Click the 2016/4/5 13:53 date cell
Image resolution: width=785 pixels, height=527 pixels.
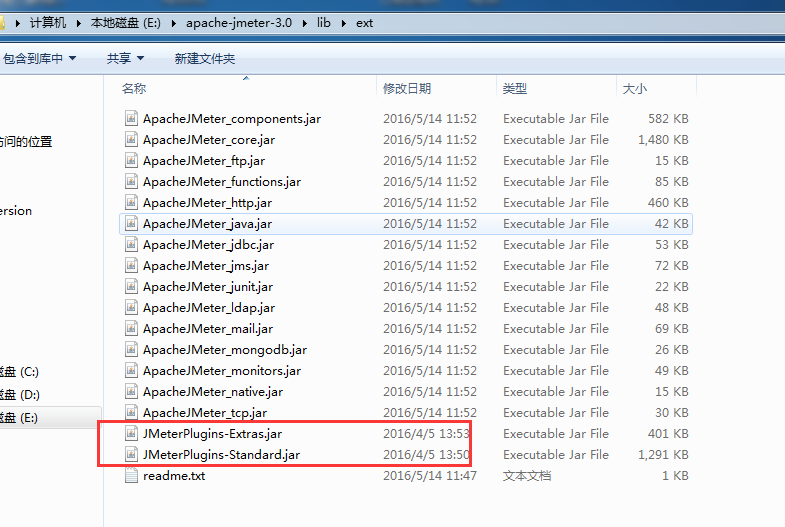[426, 433]
